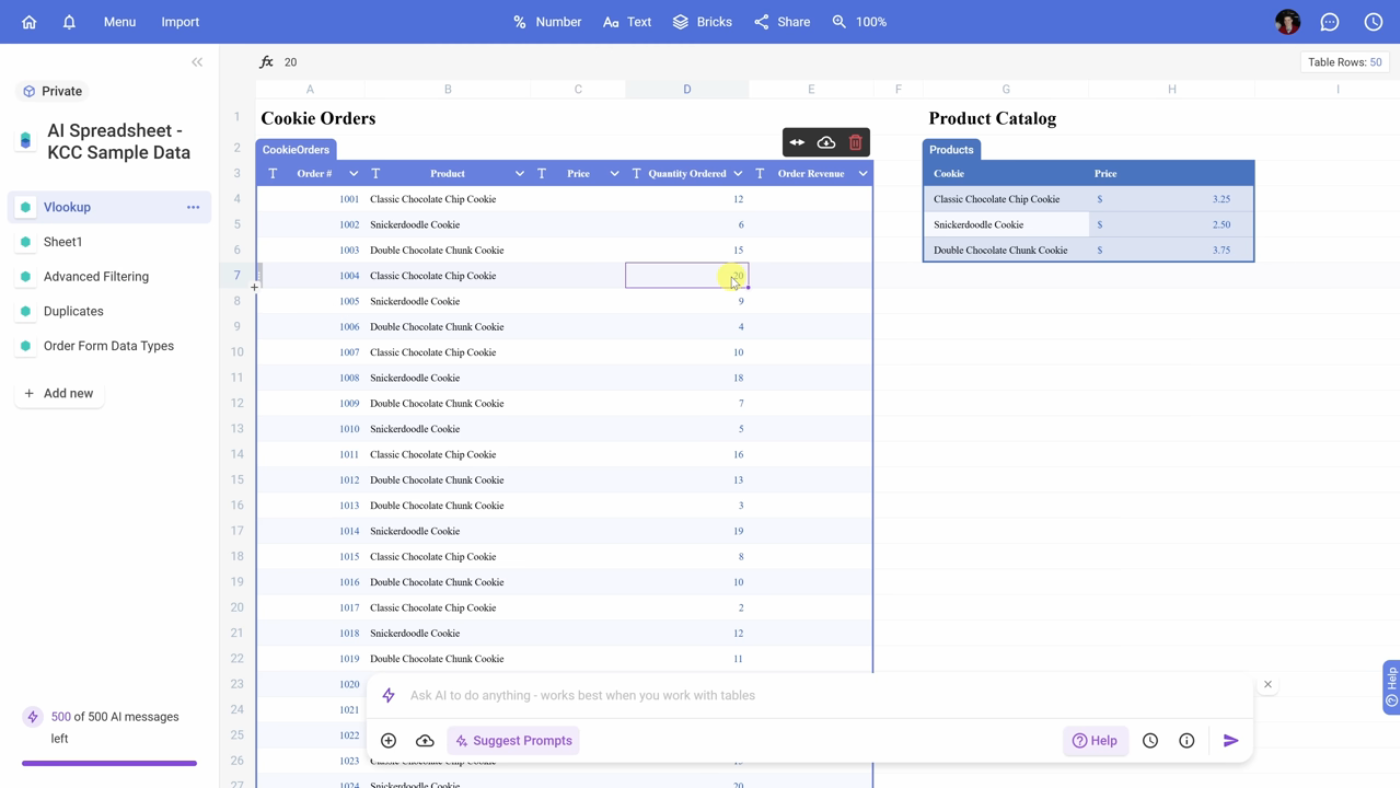Open the Menu item
Image resolution: width=1400 pixels, height=788 pixels.
pyautogui.click(x=120, y=22)
